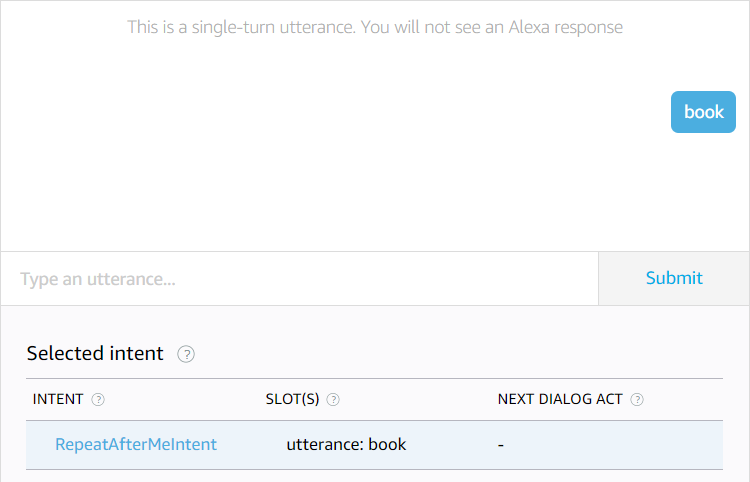
Task: Click the dash under Next Dialog Act
Action: click(500, 444)
